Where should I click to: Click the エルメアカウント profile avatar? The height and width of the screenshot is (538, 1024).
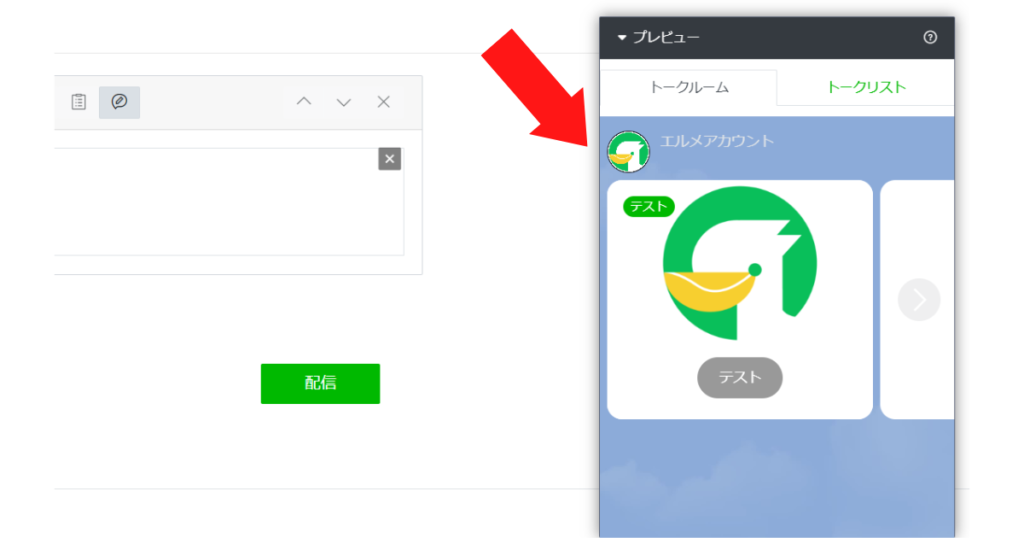point(628,151)
